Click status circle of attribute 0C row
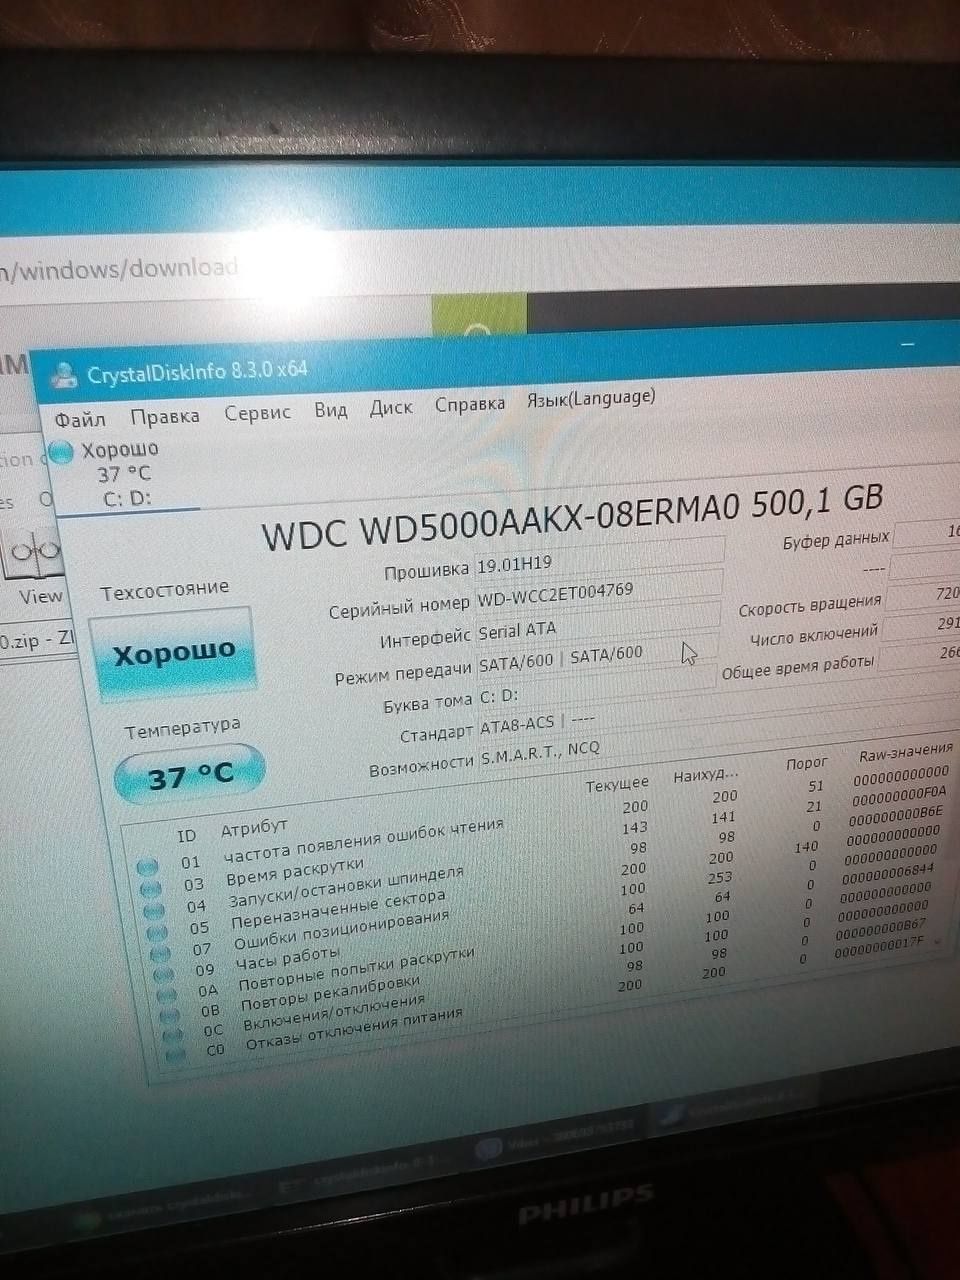 click(x=175, y=1035)
